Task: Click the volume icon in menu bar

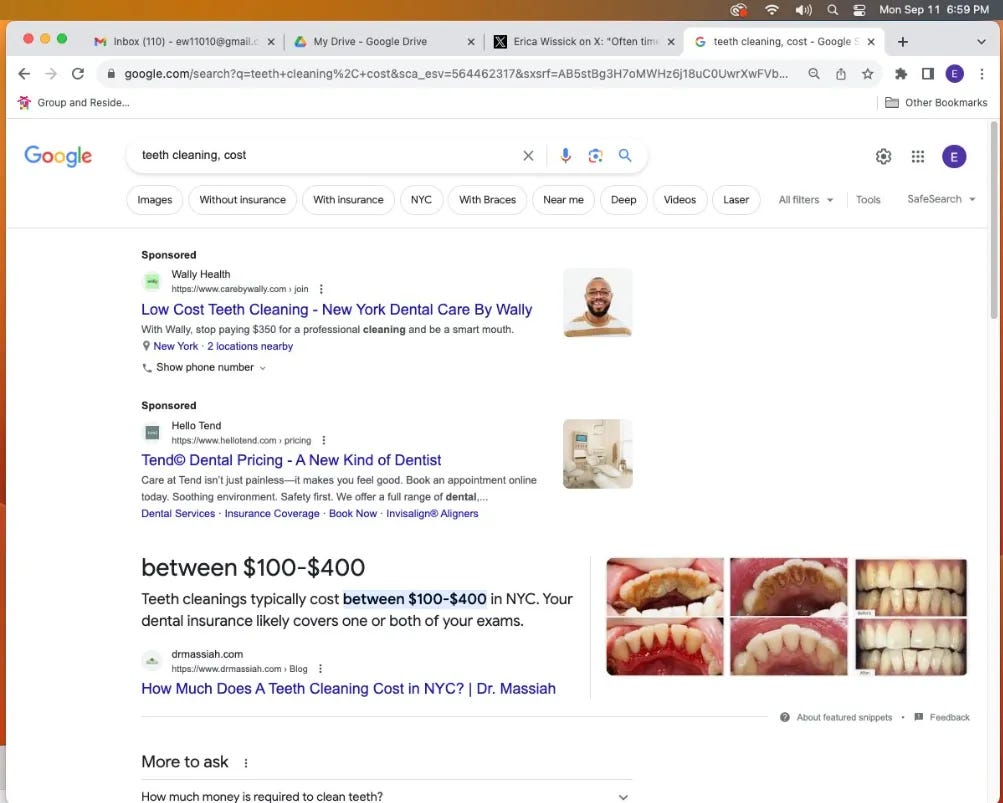Action: (803, 10)
